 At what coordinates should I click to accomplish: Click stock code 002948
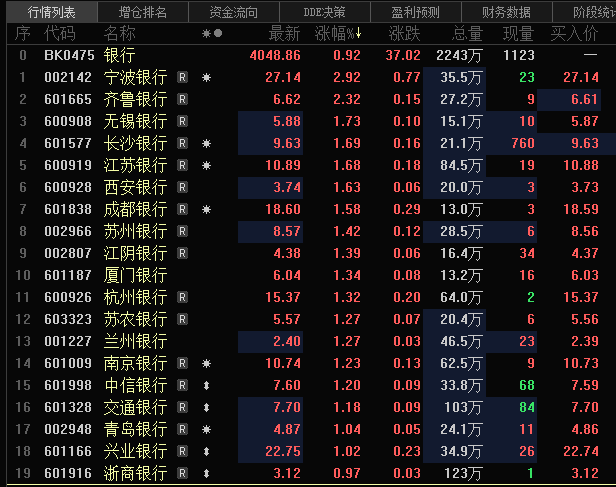(68, 429)
